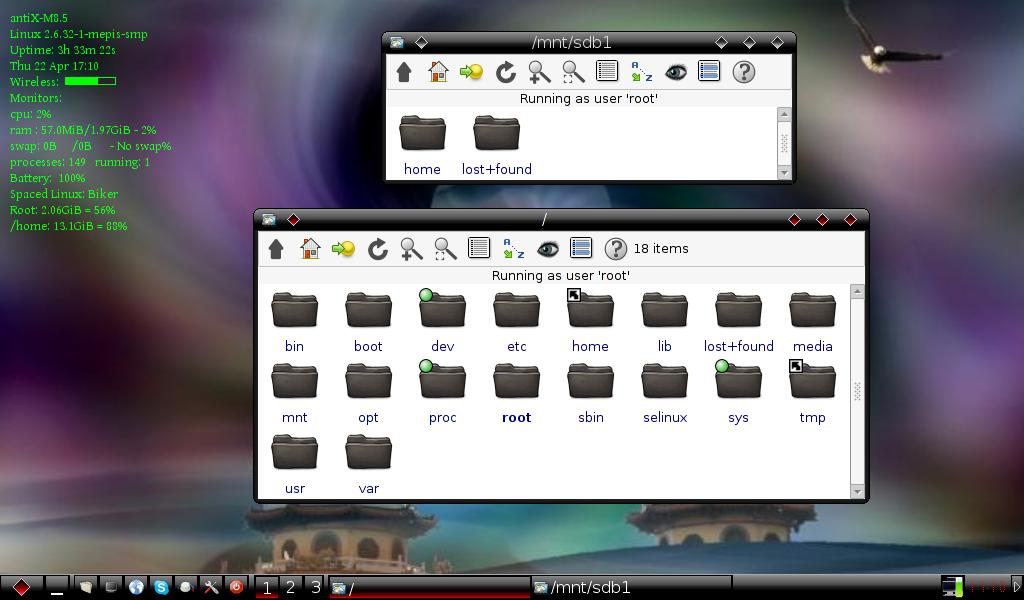The width and height of the screenshot is (1024, 600).
Task: Select the var folder
Action: coord(368,464)
